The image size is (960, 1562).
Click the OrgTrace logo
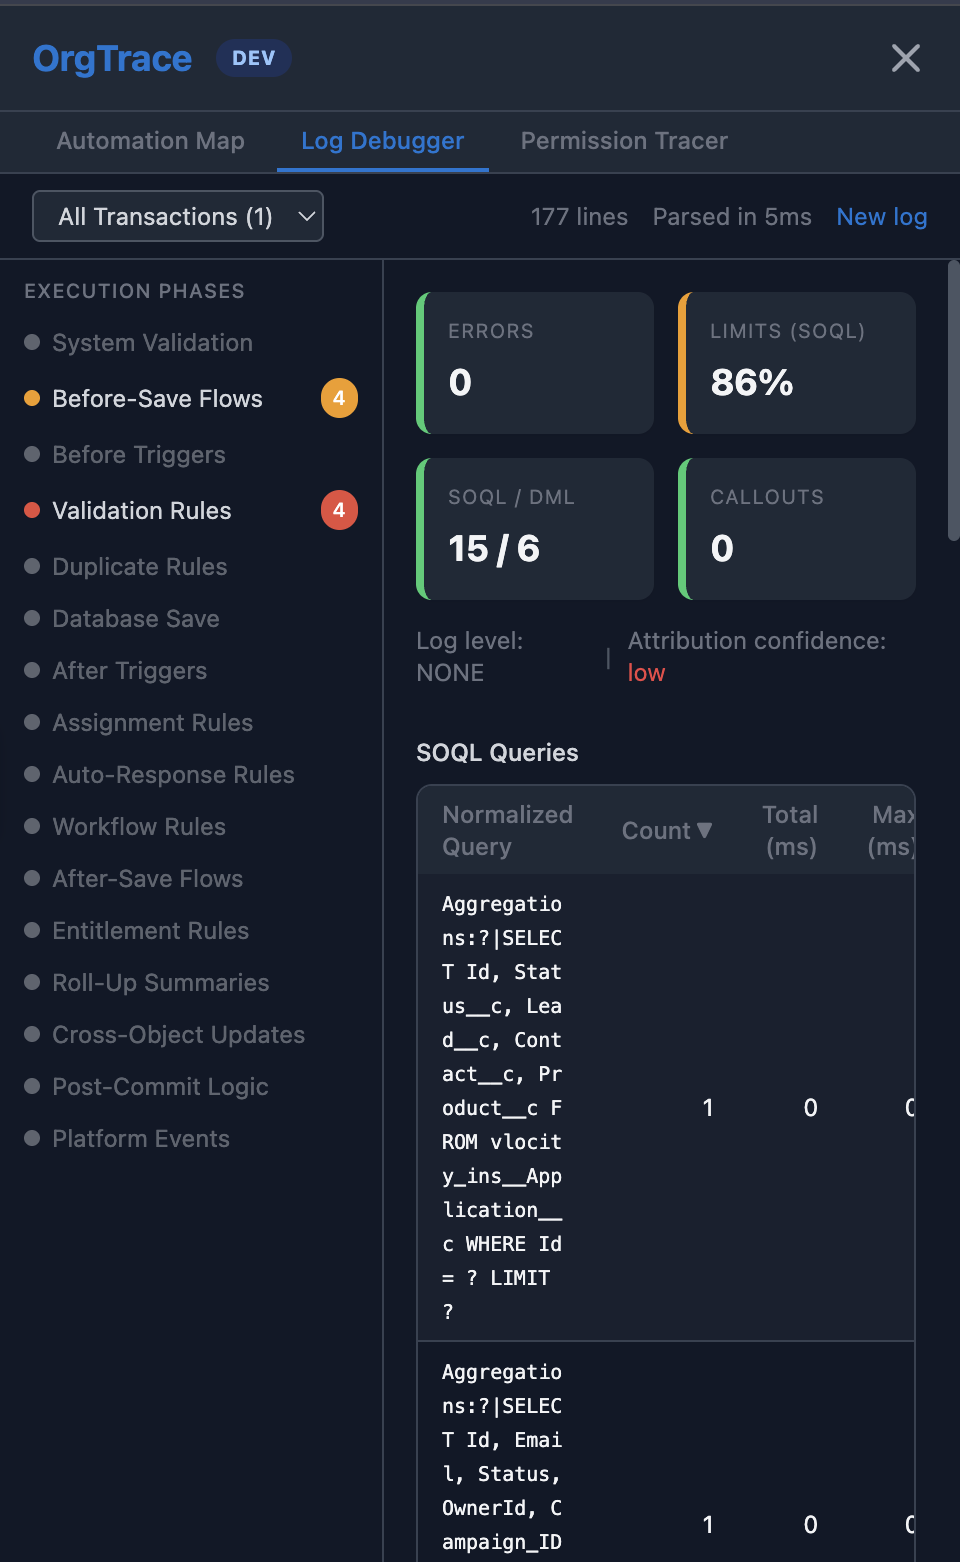click(112, 58)
